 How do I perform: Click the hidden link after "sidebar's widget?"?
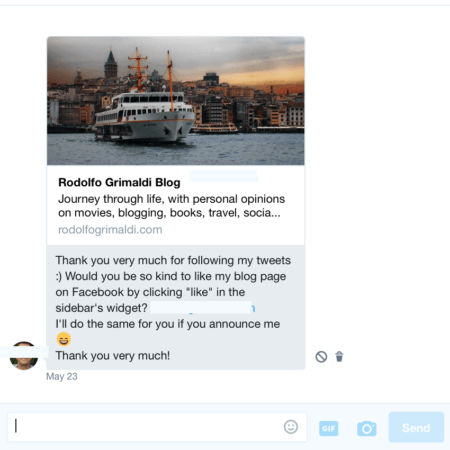tap(203, 308)
